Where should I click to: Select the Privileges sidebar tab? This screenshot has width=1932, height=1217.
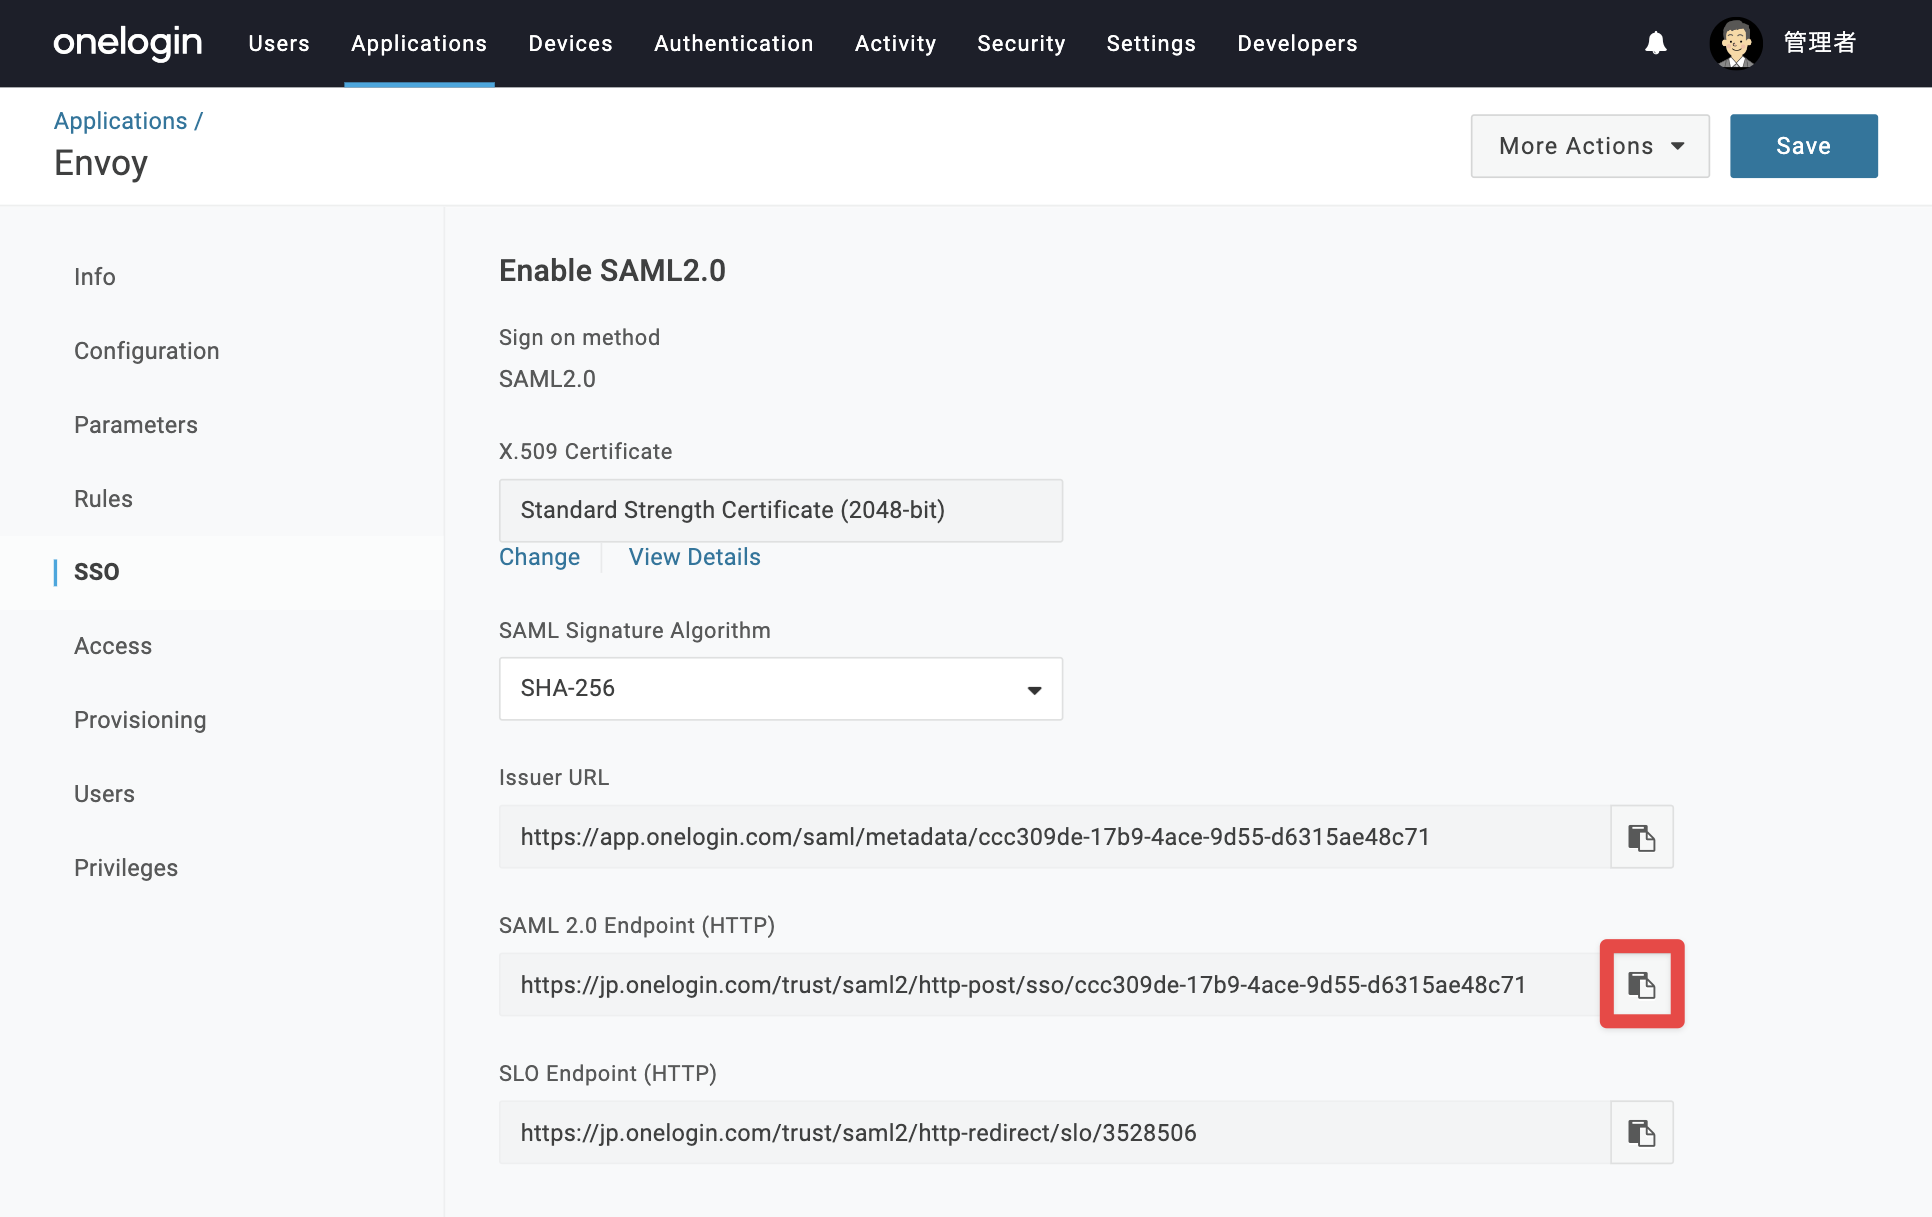(x=126, y=868)
